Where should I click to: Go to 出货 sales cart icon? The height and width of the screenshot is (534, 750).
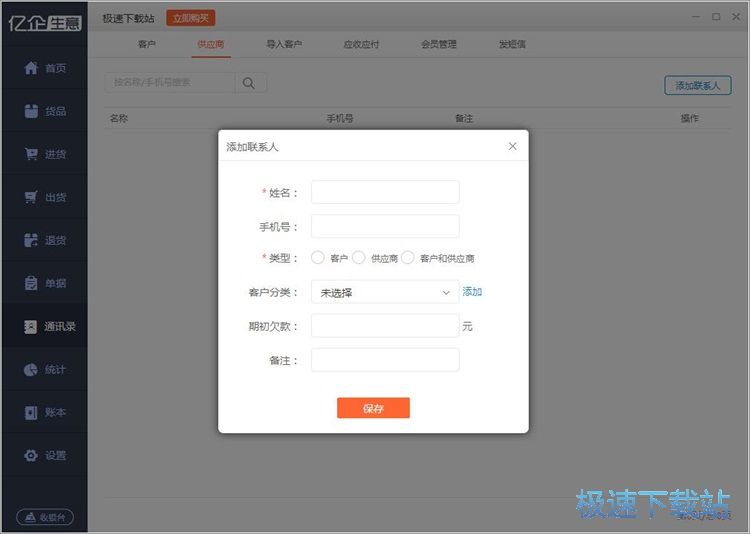click(31, 197)
